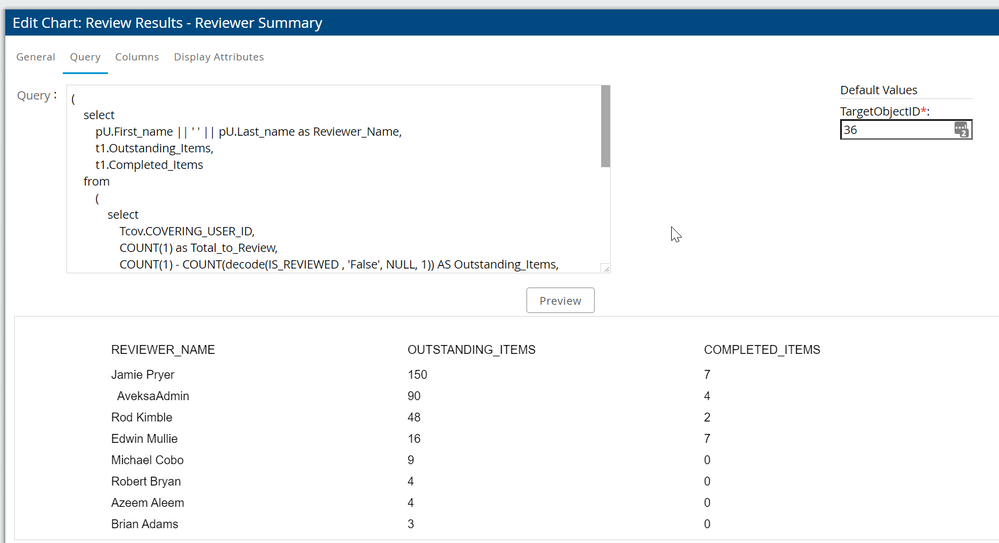999x543 pixels.
Task: Click the Edit Chart dialog title bar
Action: (499, 22)
